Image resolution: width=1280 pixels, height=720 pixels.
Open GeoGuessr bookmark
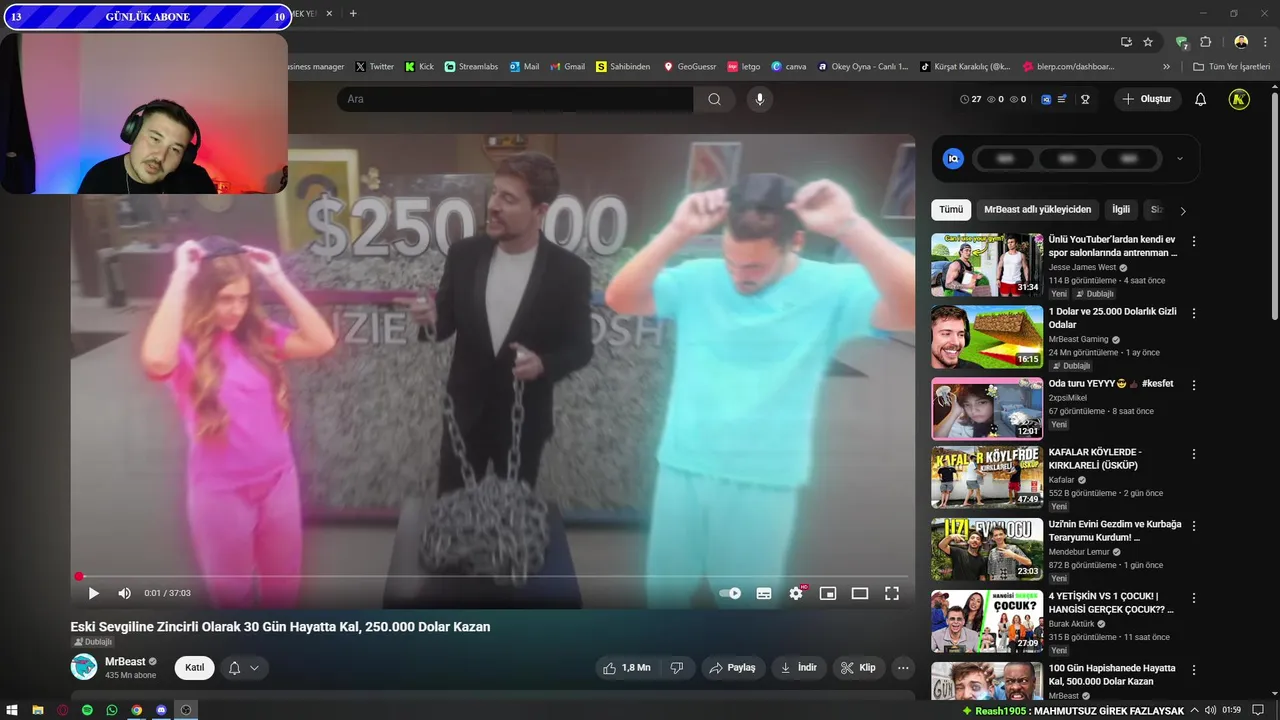[x=690, y=67]
